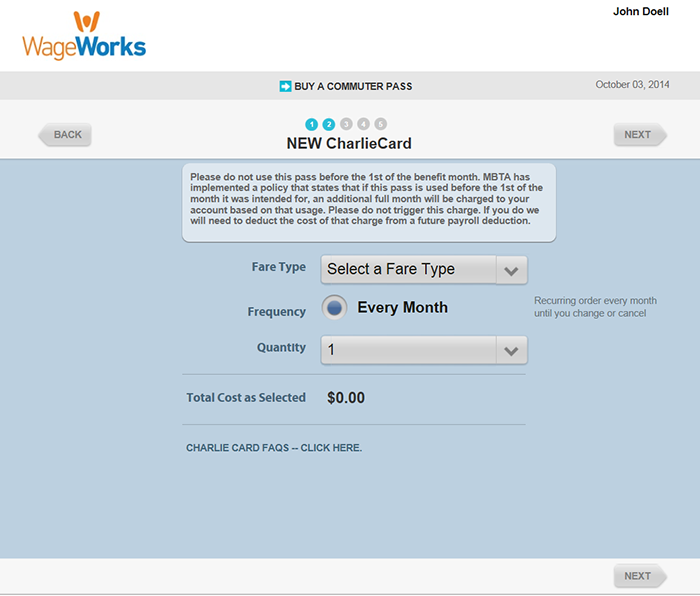The width and height of the screenshot is (700, 596).
Task: Click the Fare Type field label
Action: [x=279, y=267]
